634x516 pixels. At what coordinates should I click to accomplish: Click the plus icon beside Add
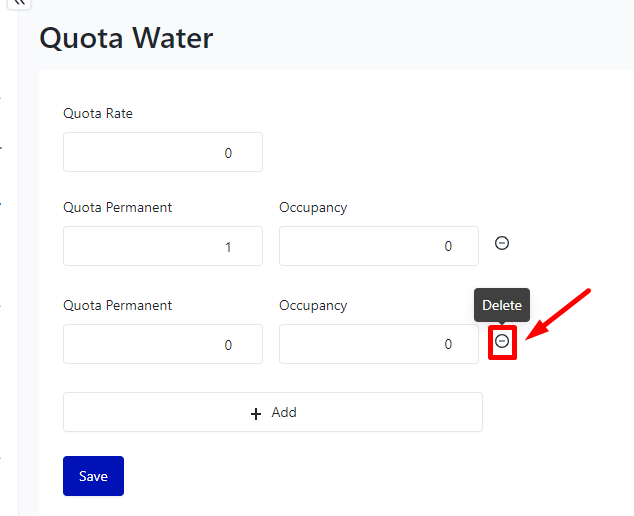256,413
